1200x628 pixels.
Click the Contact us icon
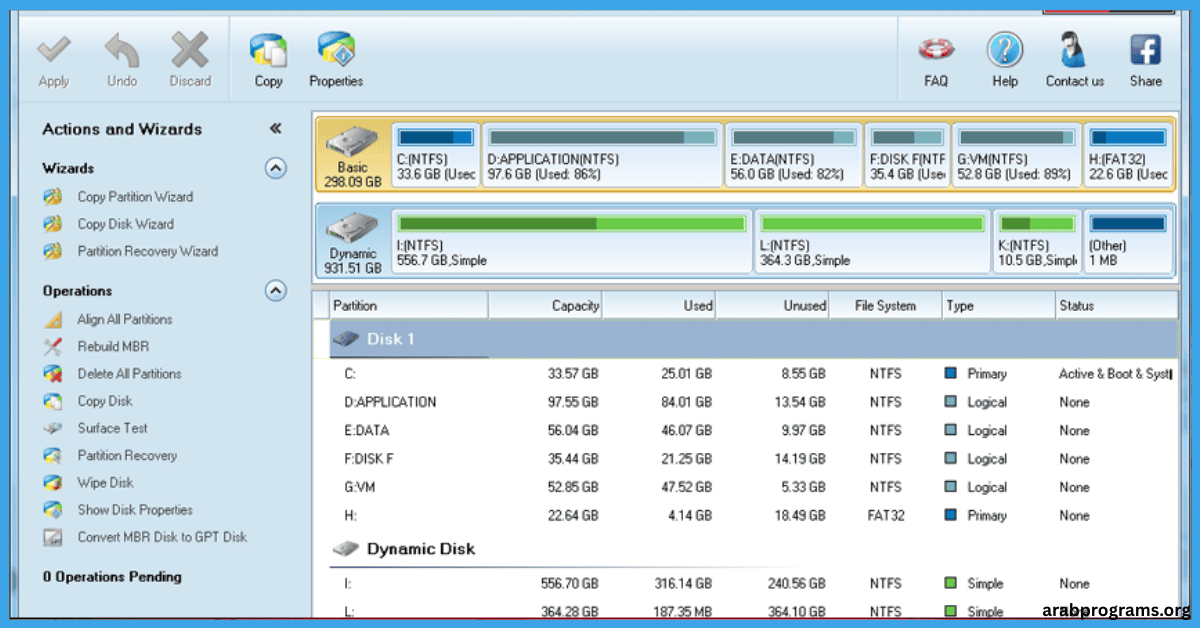pos(1074,49)
